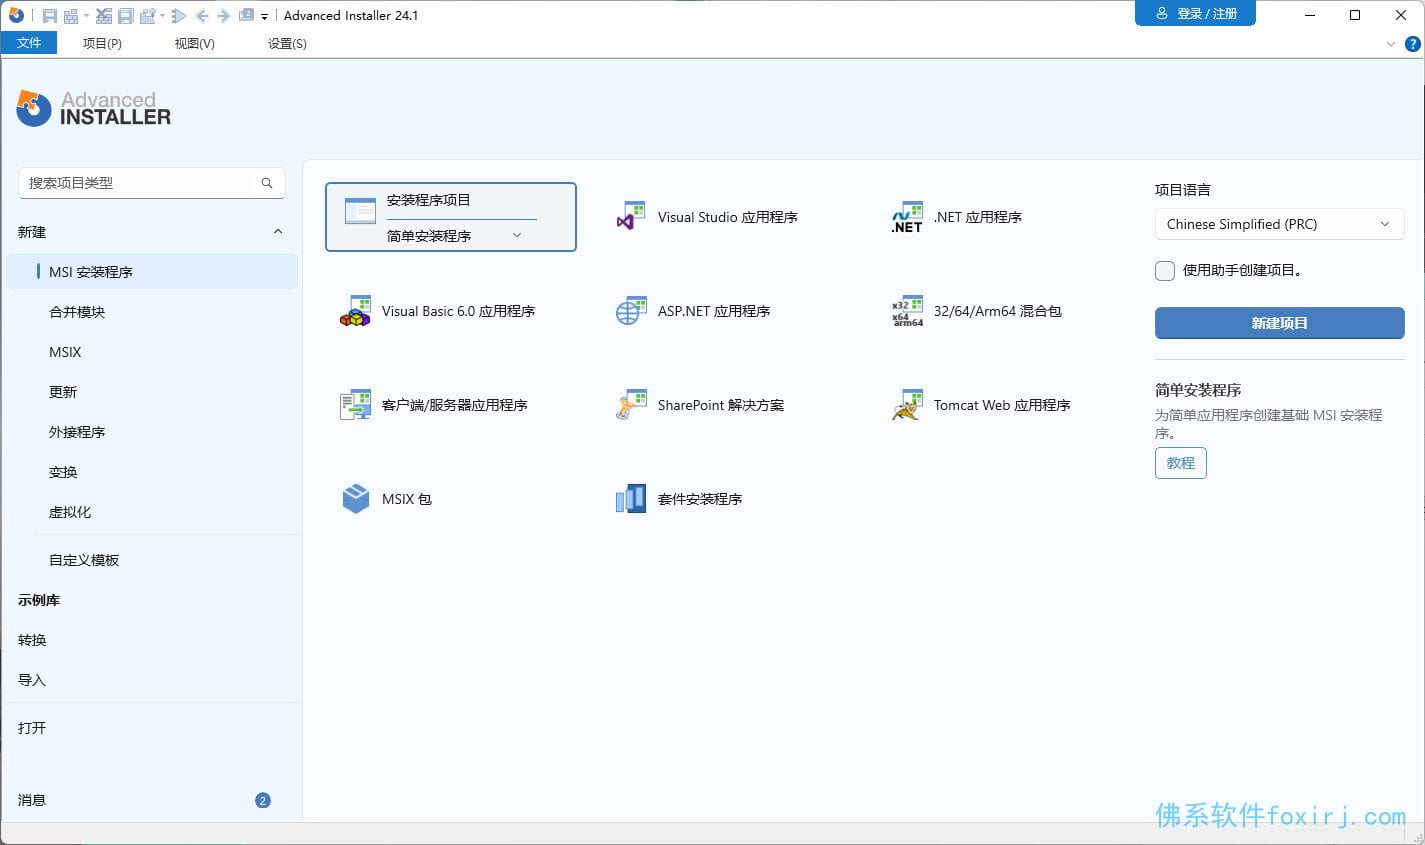Select the 客户端/服务器应用程序 icon
The height and width of the screenshot is (845, 1425).
(x=355, y=405)
